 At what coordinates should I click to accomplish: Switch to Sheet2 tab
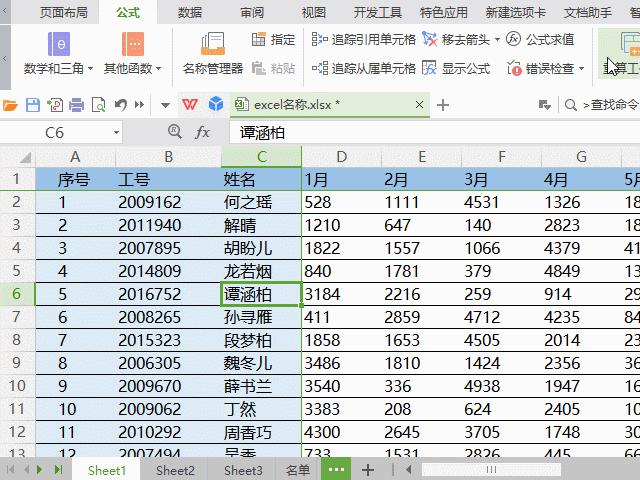point(175,470)
